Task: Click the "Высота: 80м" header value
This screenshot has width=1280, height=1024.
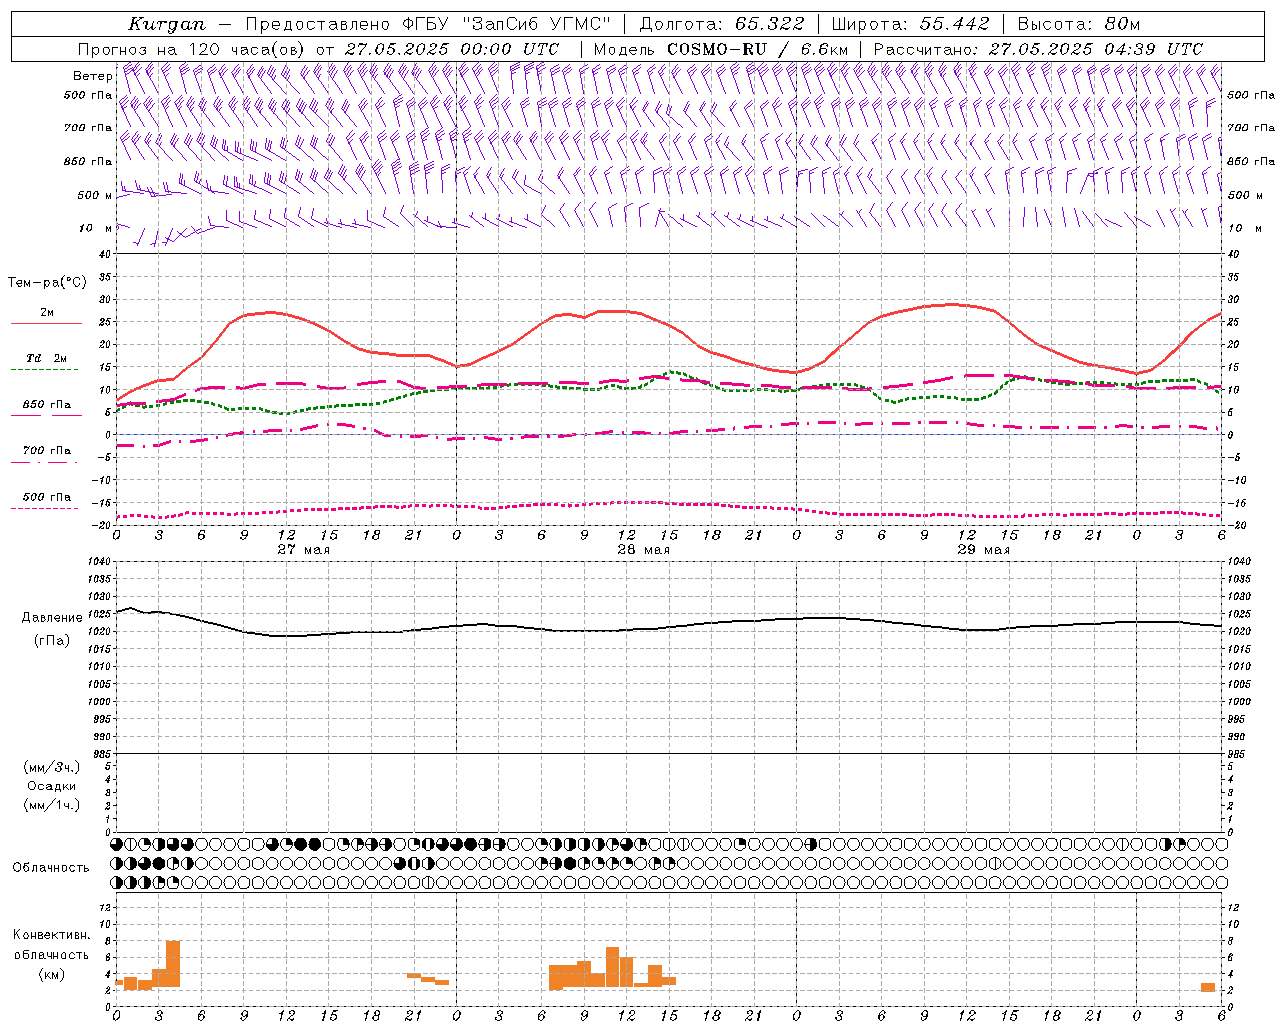Action: tap(1078, 24)
